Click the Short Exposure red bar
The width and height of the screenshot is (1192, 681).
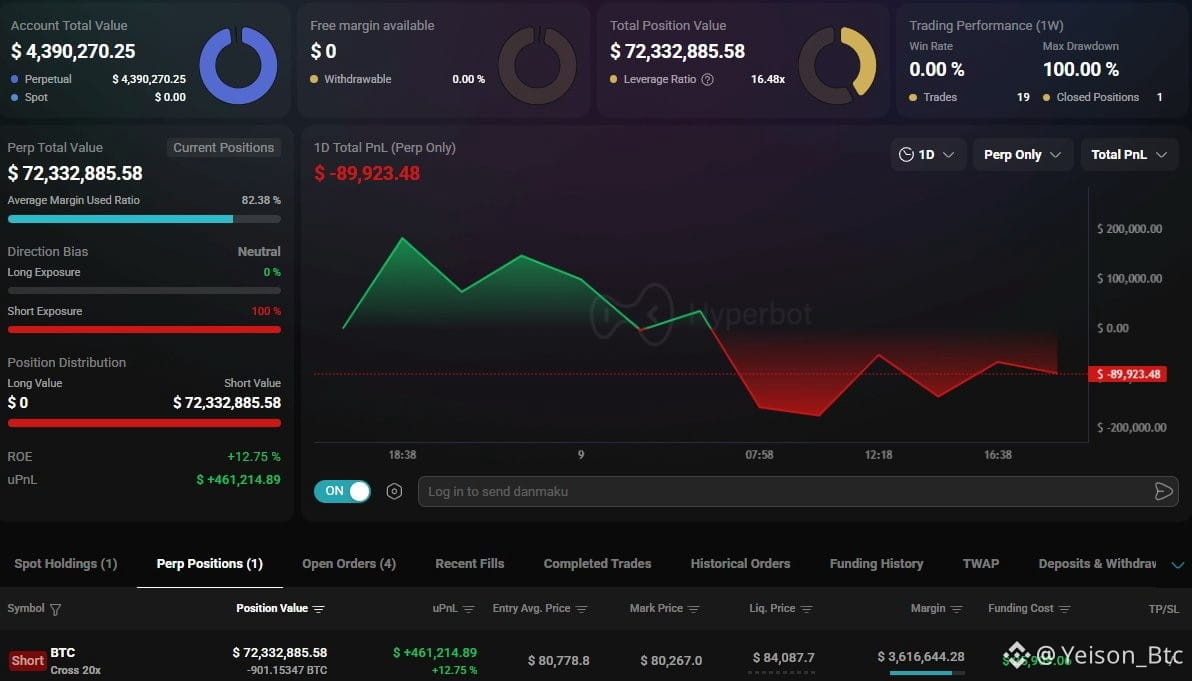pos(144,329)
